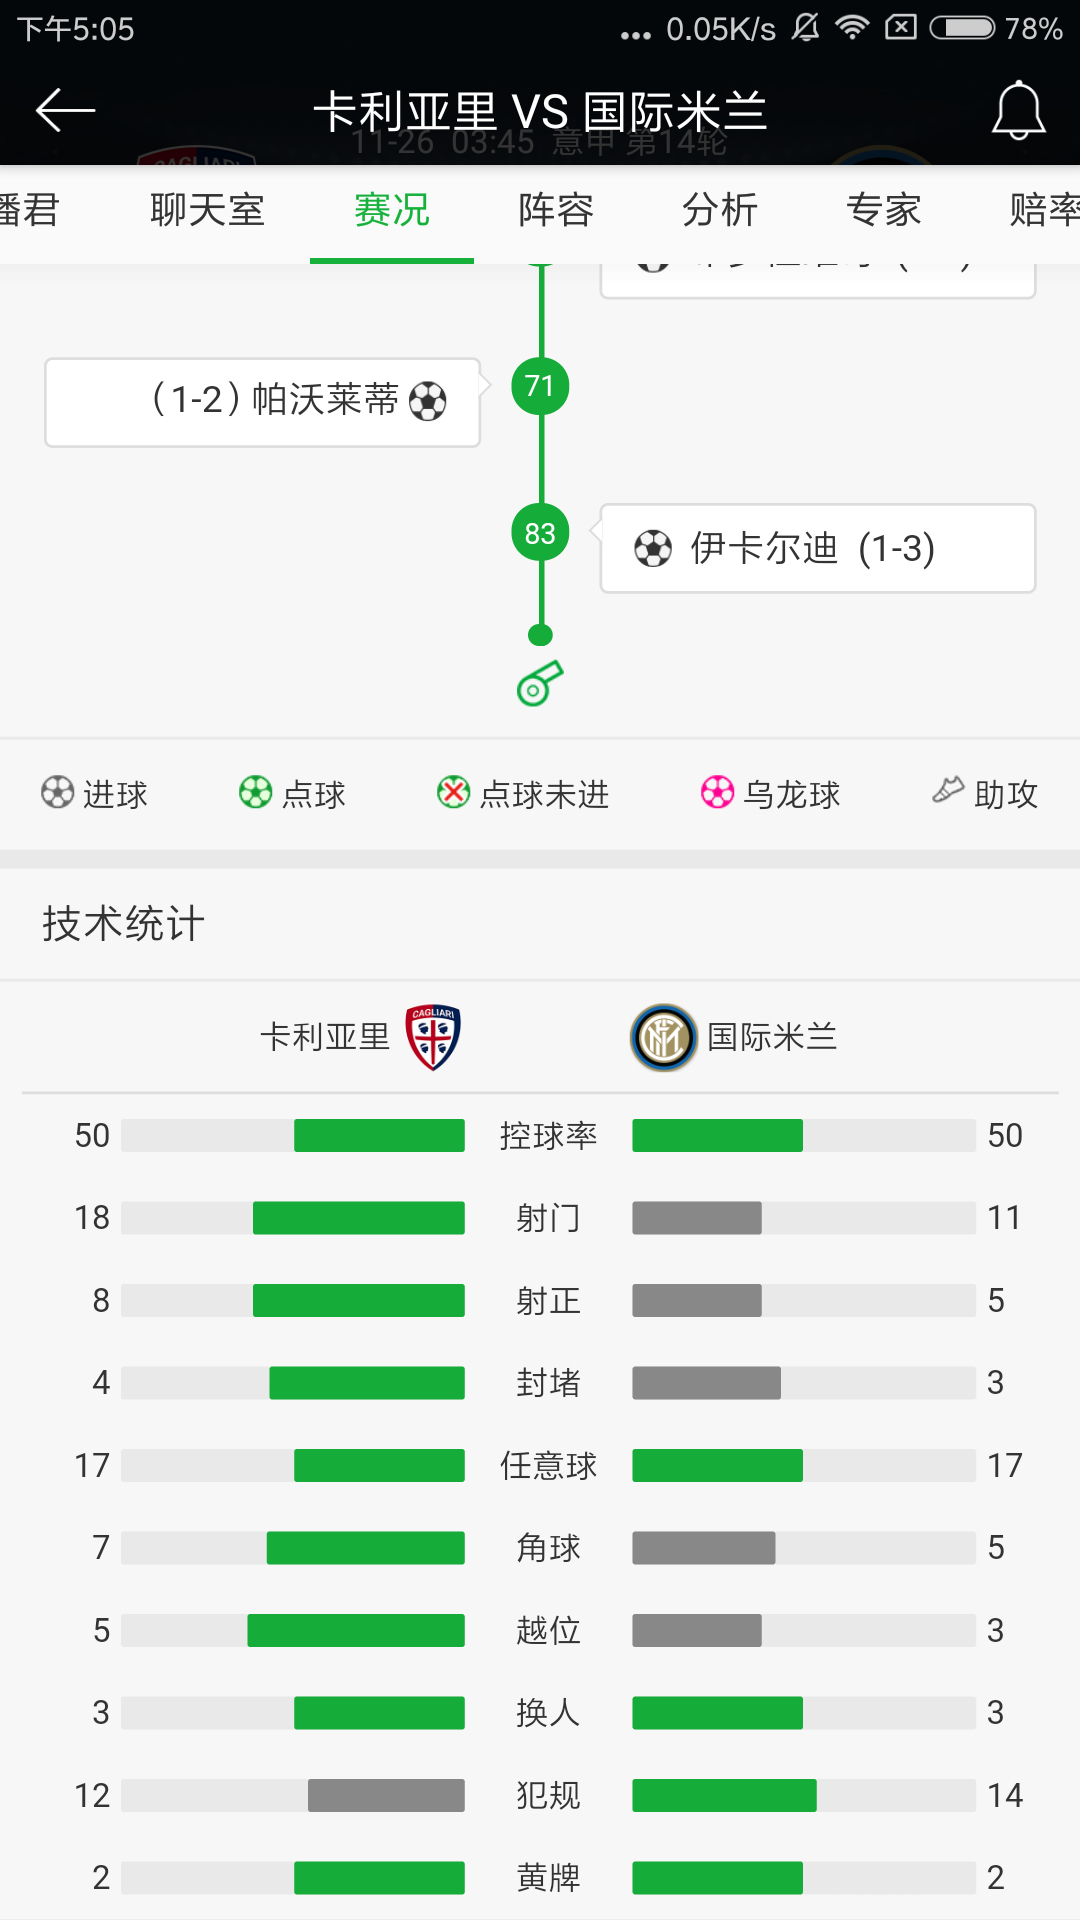The height and width of the screenshot is (1920, 1080).
Task: Tap the assist boot legend icon
Action: [x=948, y=791]
